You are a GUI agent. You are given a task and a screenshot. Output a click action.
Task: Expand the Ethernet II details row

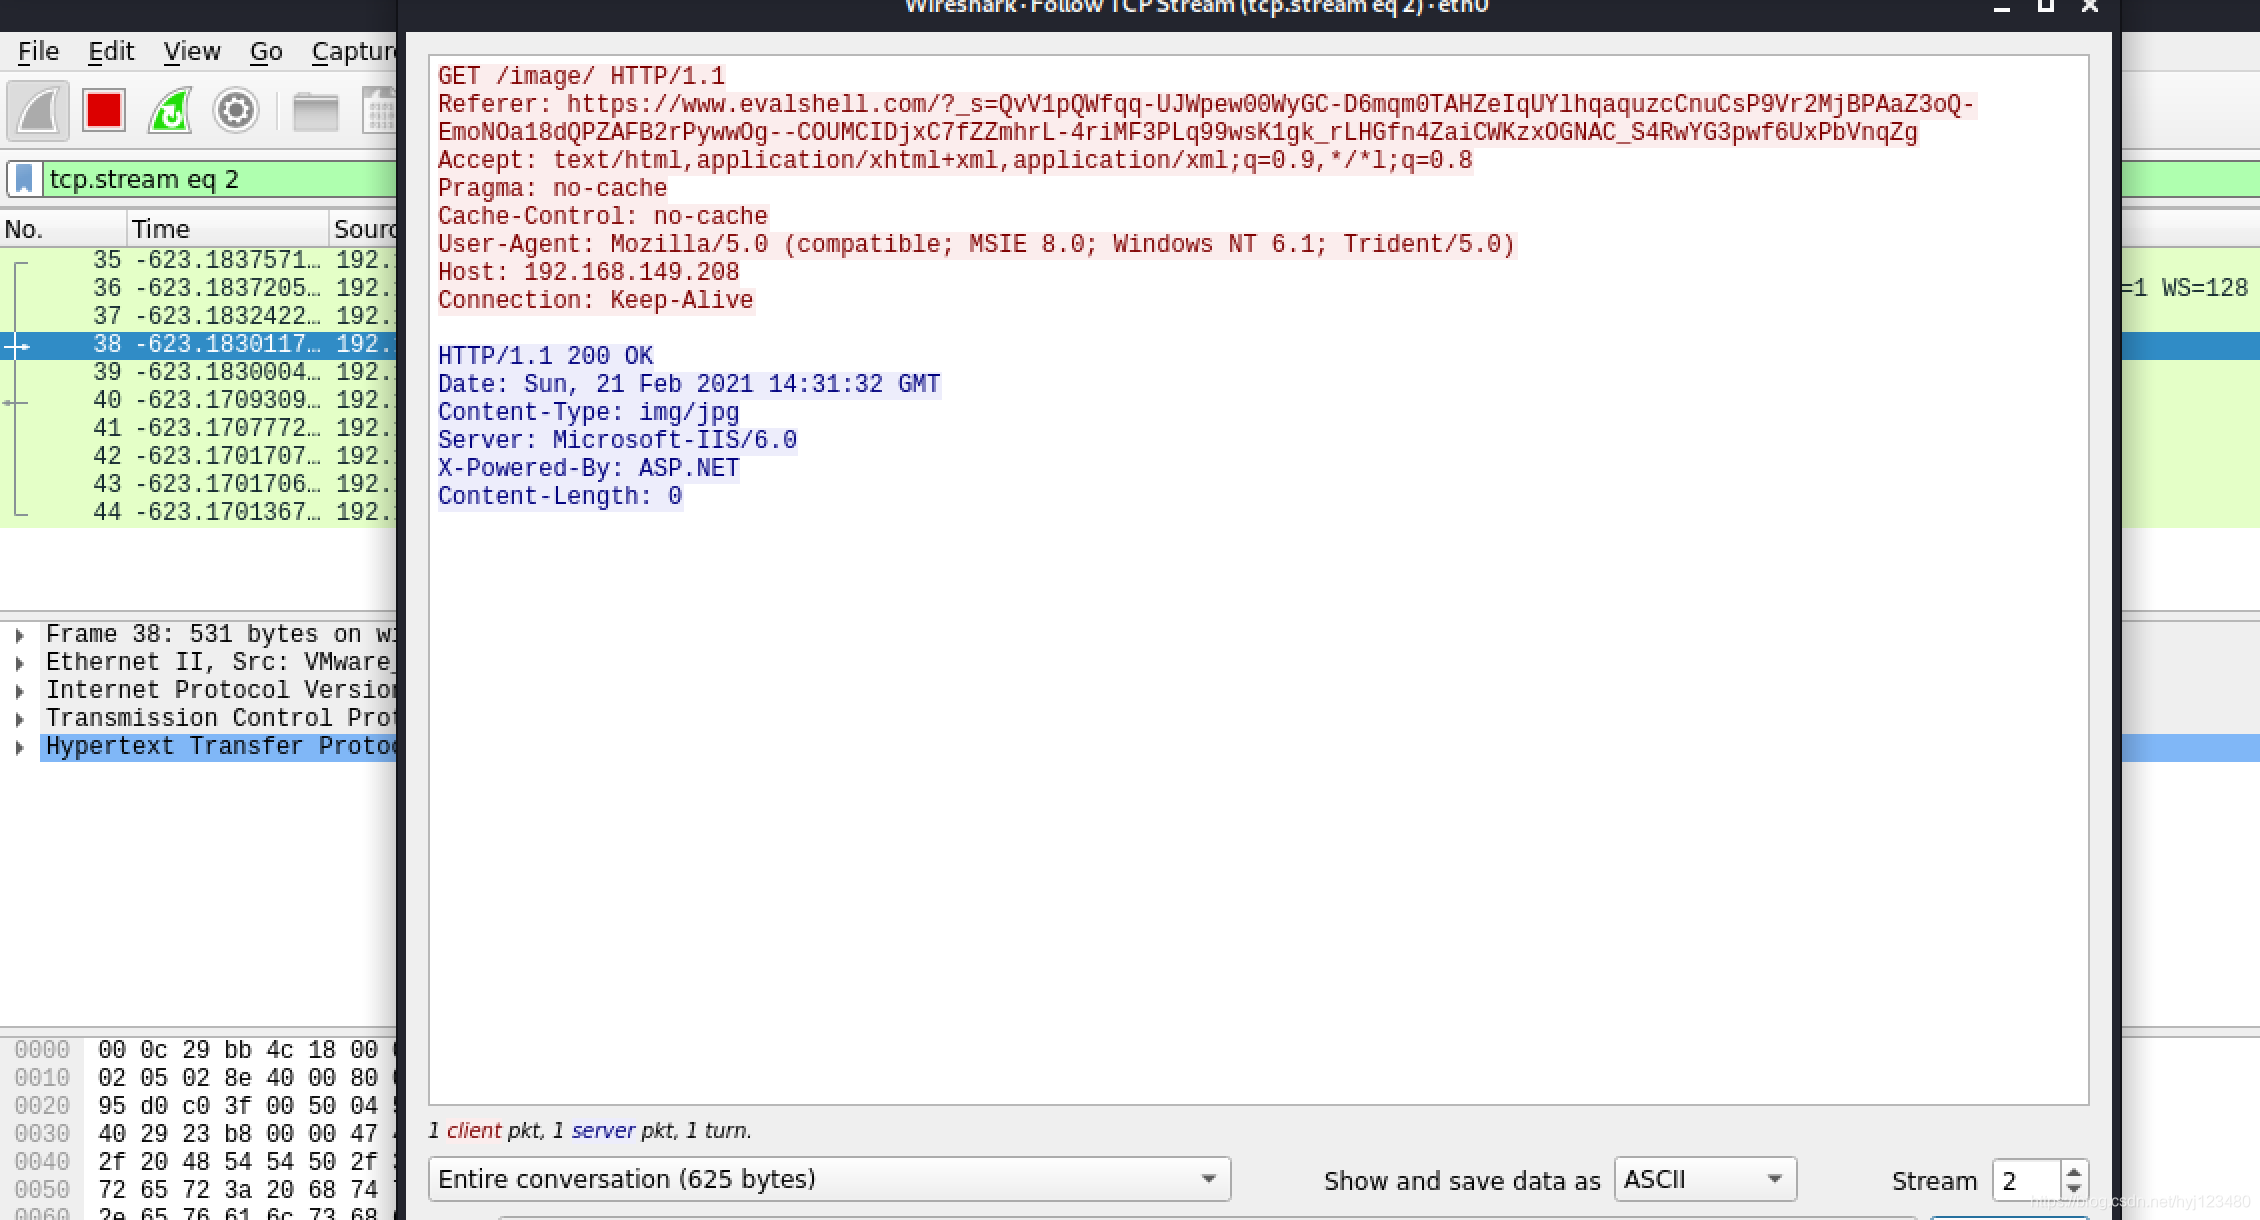coord(19,663)
